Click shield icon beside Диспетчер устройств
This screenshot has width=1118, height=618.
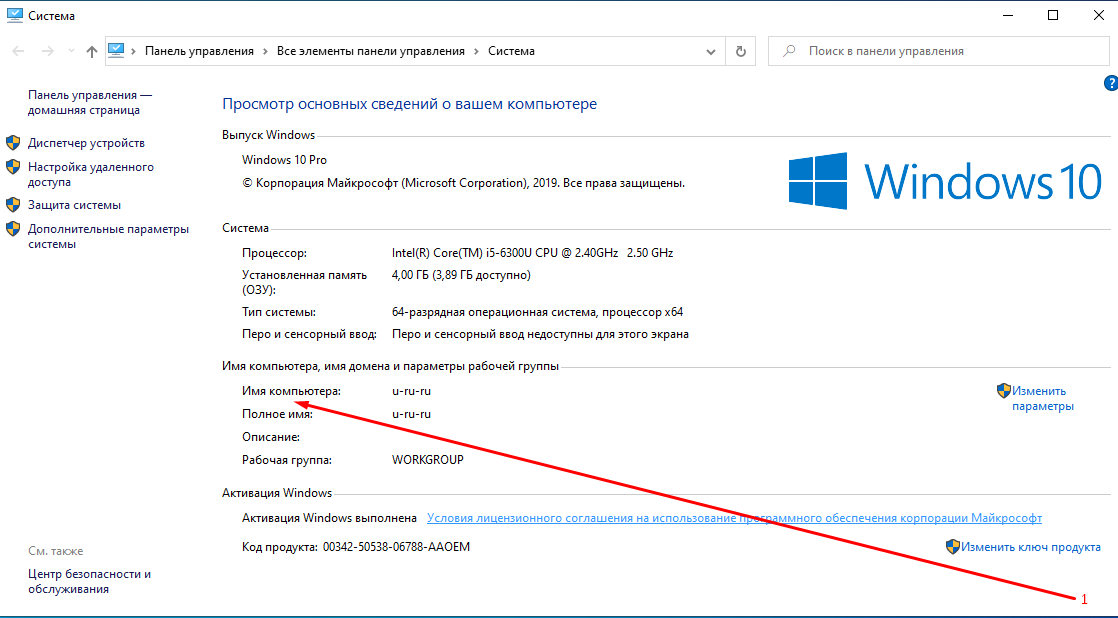13,143
